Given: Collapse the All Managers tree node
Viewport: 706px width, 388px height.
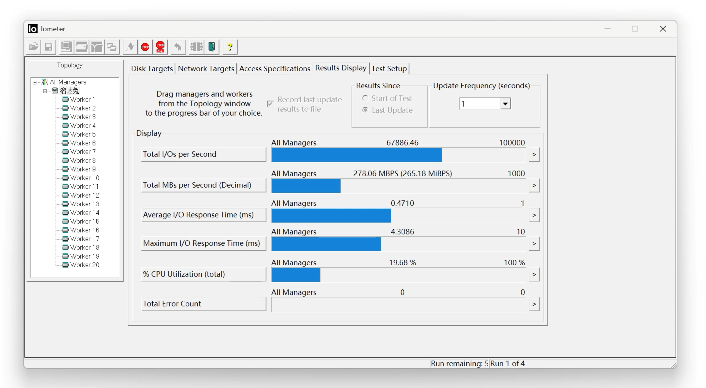Looking at the screenshot, I should point(36,82).
